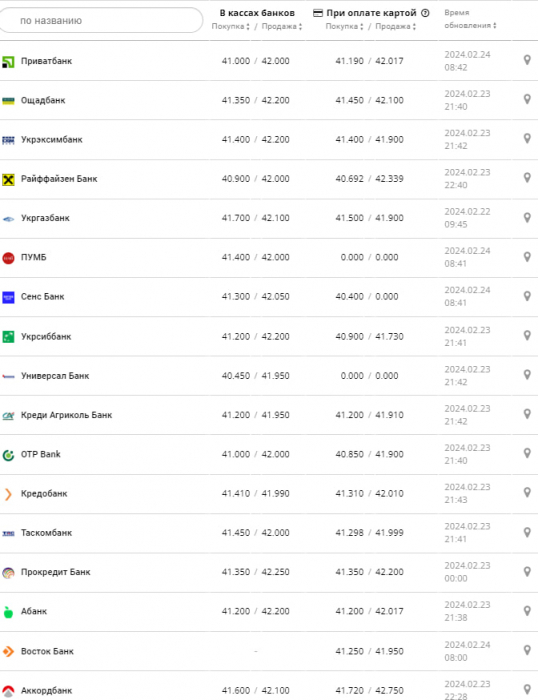
Task: Open the Креди Агриколь Банк link
Action: (67, 415)
